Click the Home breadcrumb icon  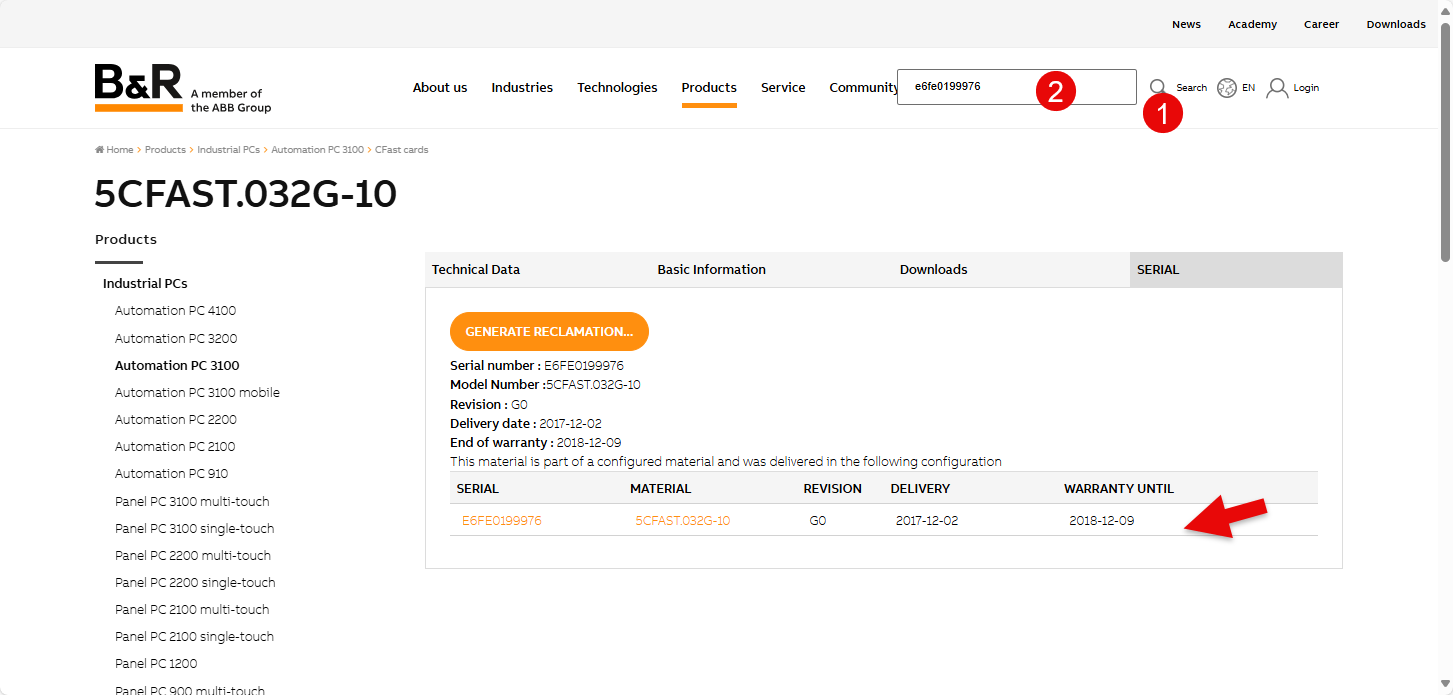click(x=99, y=150)
